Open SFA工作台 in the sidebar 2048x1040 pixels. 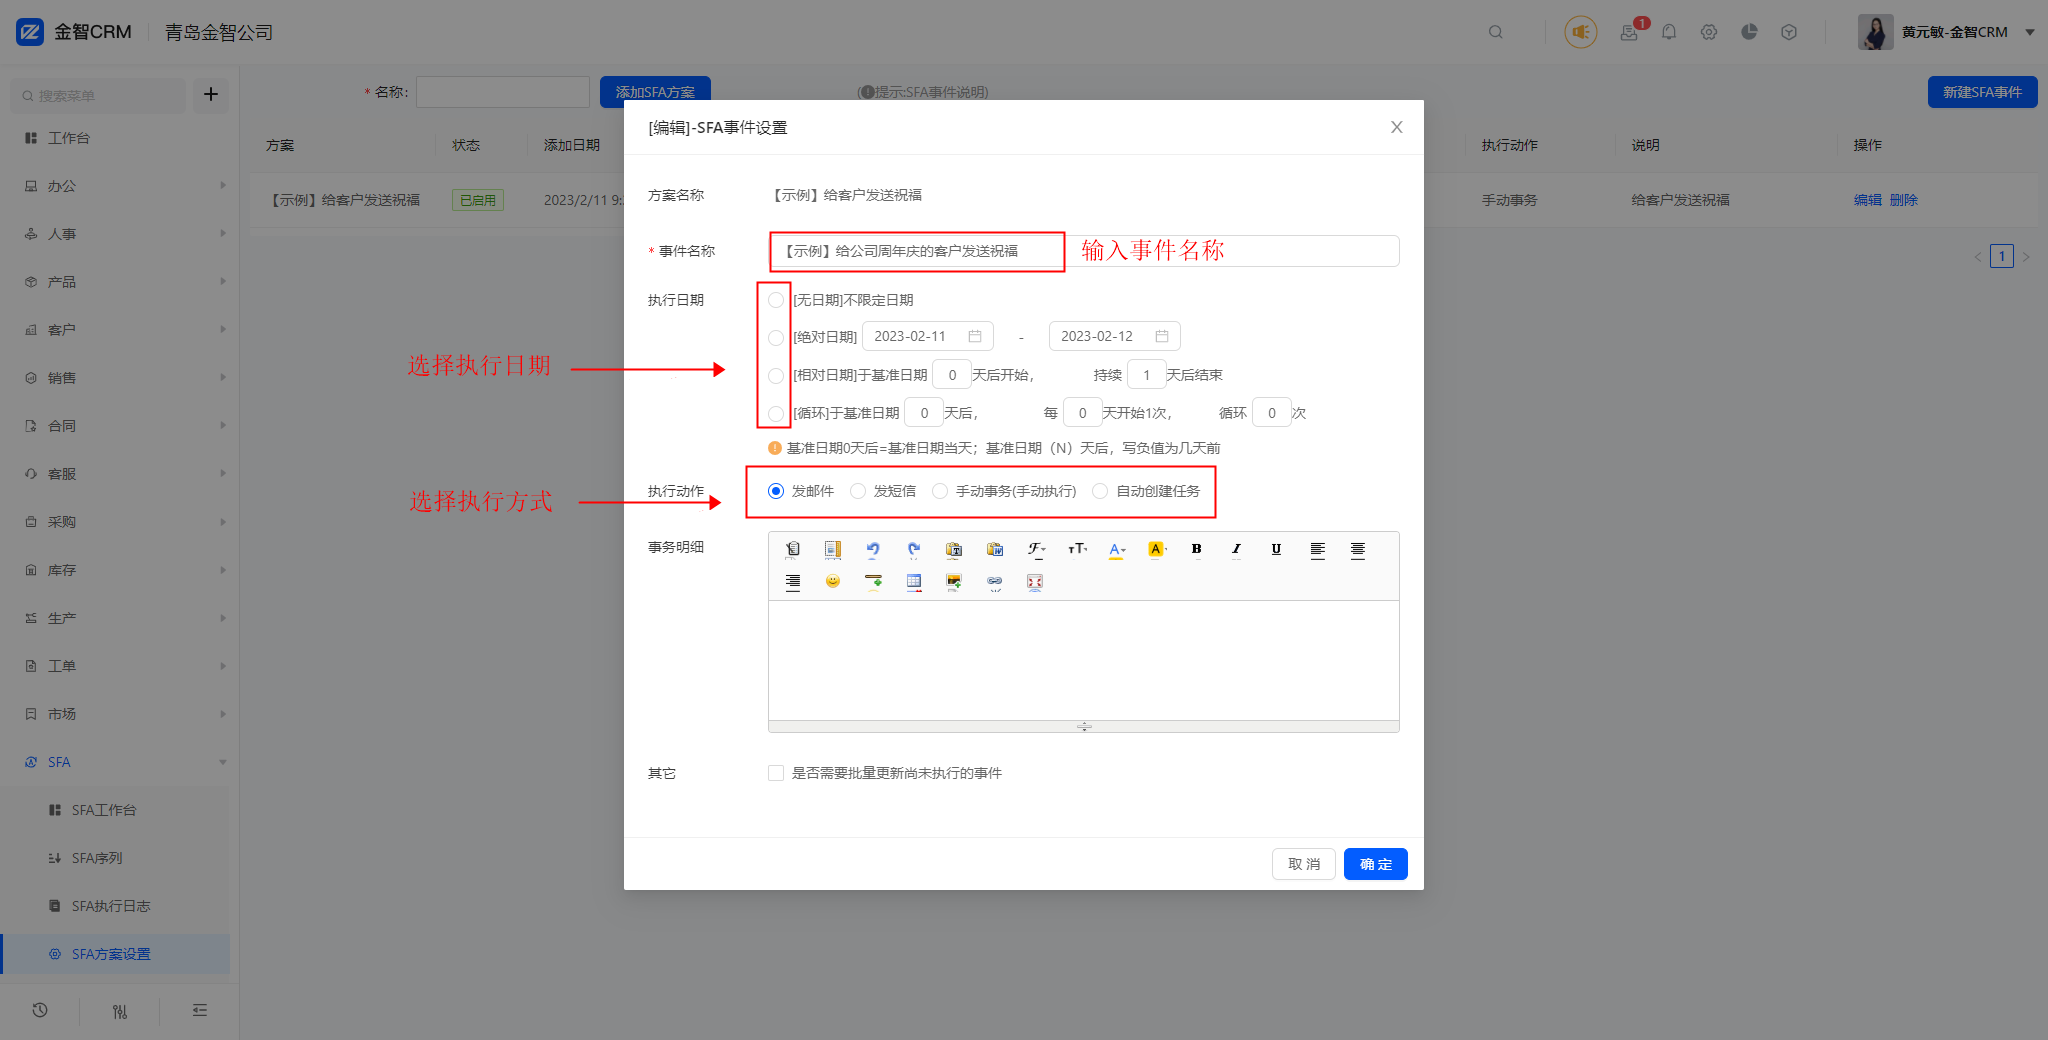104,810
